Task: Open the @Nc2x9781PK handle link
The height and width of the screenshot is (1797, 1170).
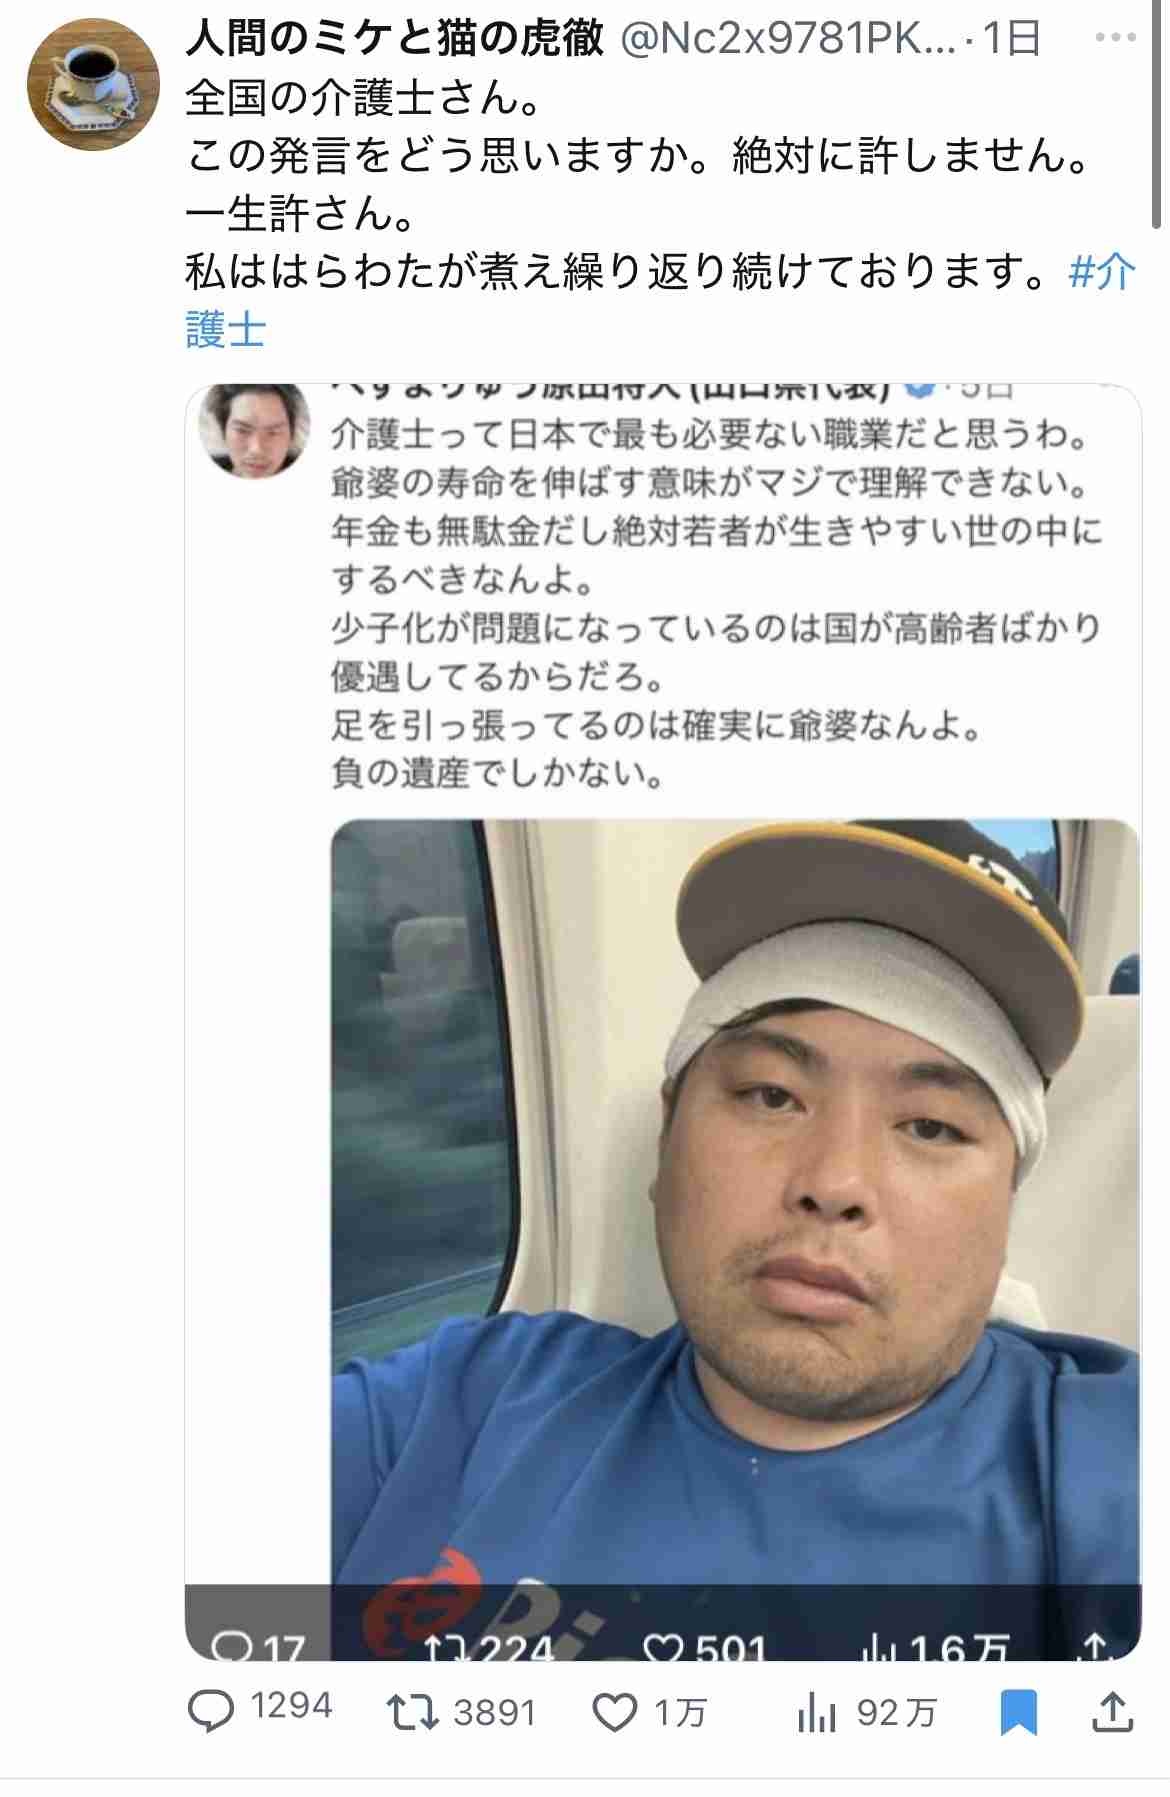Action: [787, 39]
